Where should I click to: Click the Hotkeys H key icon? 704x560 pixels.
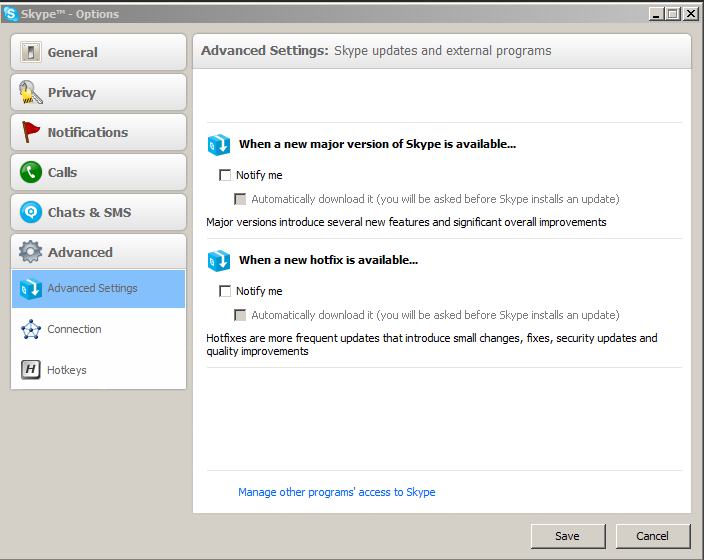tap(31, 370)
